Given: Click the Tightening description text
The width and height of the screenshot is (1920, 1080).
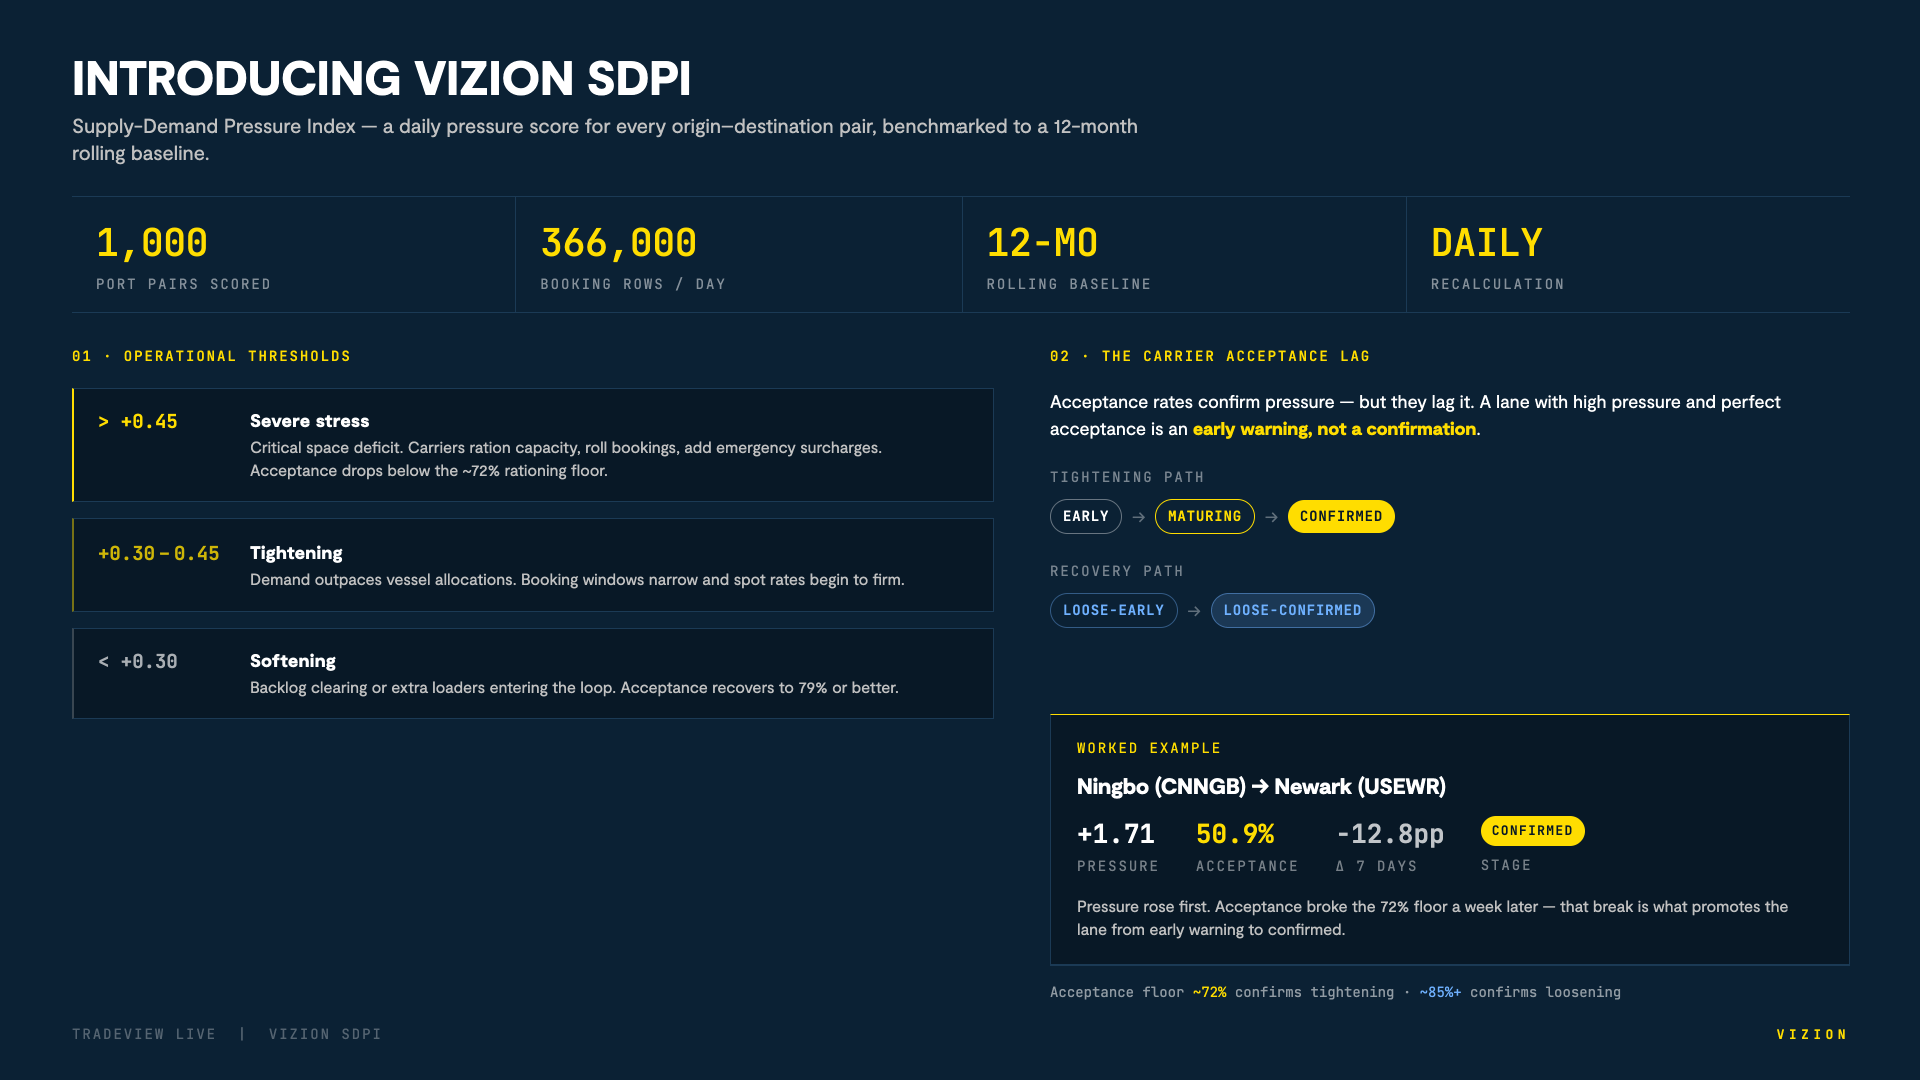Looking at the screenshot, I should click(577, 580).
